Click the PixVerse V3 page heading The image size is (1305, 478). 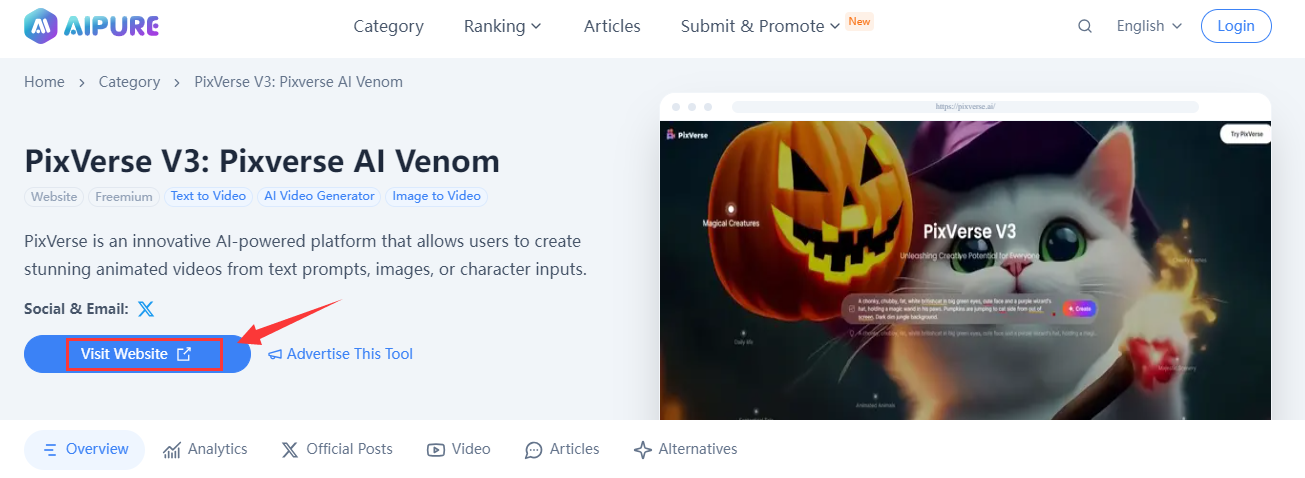(x=262, y=161)
